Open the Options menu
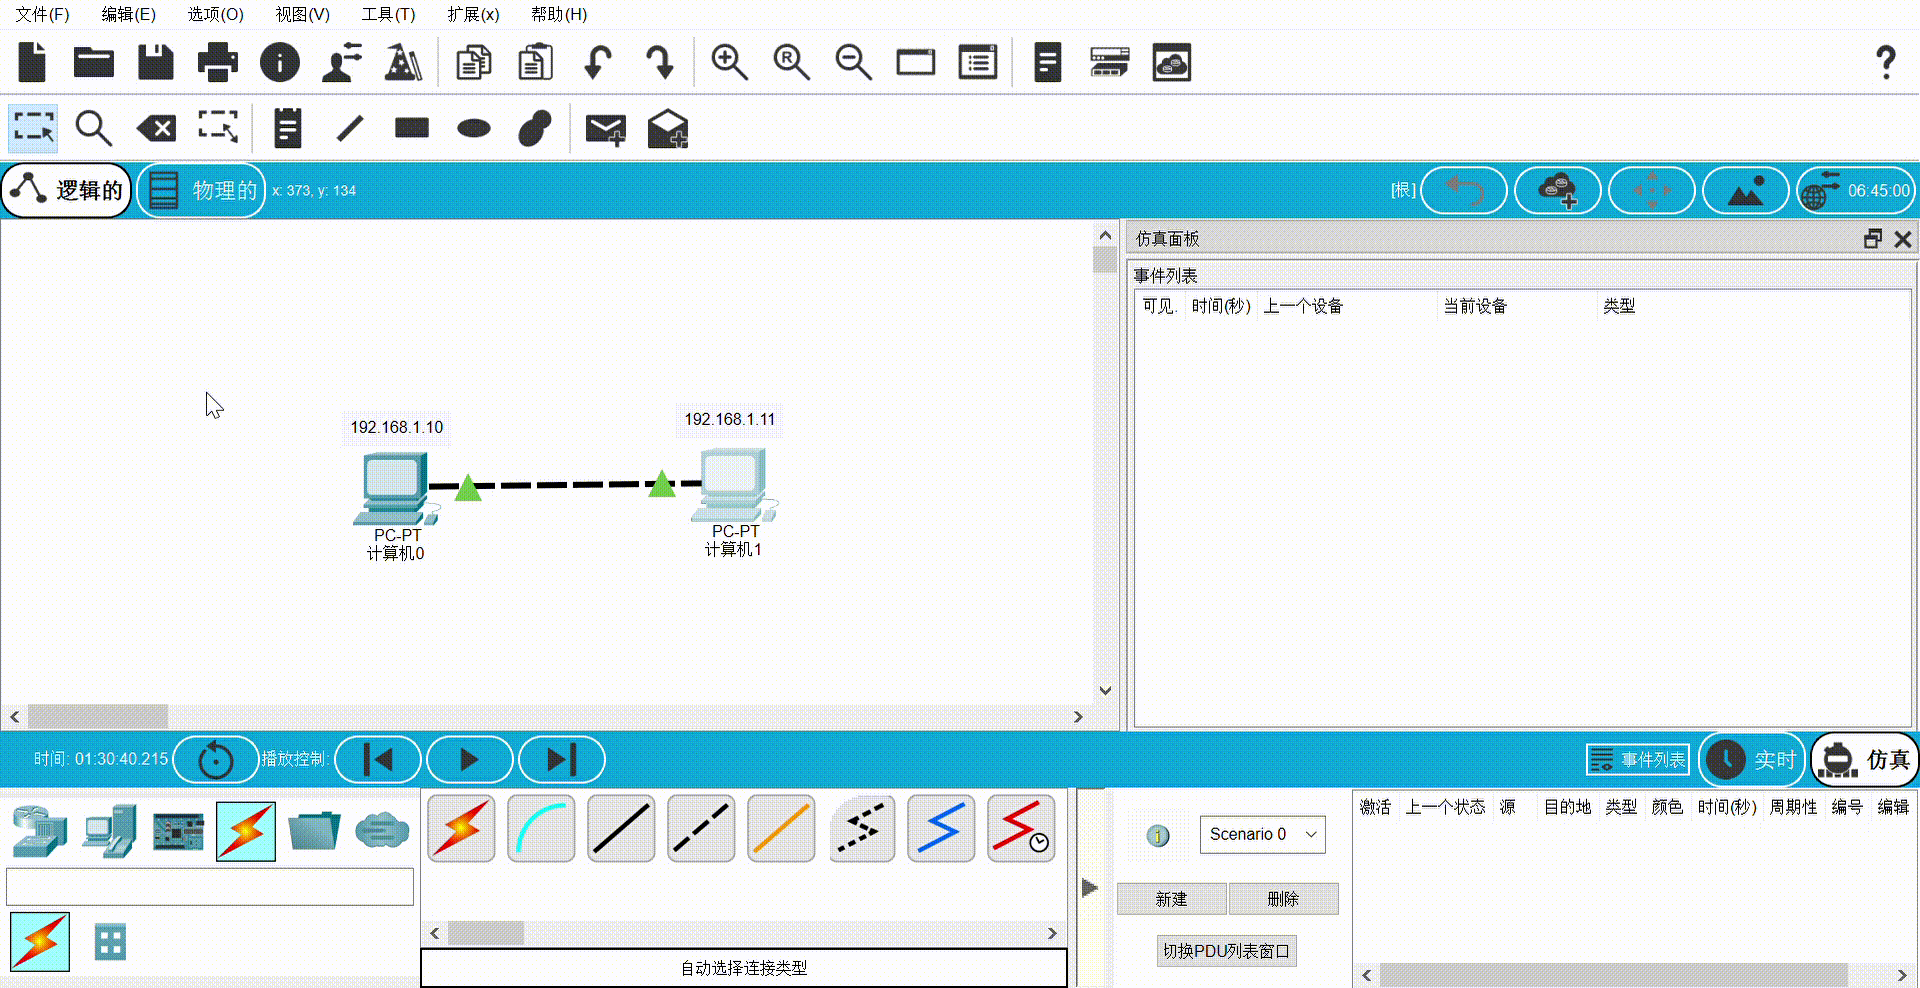The width and height of the screenshot is (1920, 988). (x=215, y=14)
